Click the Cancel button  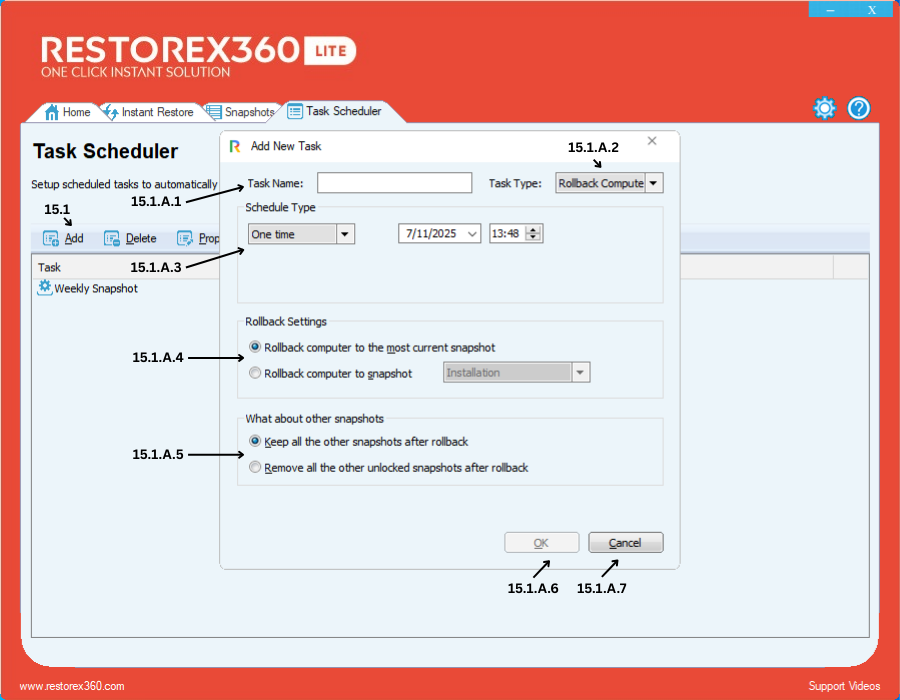(x=625, y=543)
